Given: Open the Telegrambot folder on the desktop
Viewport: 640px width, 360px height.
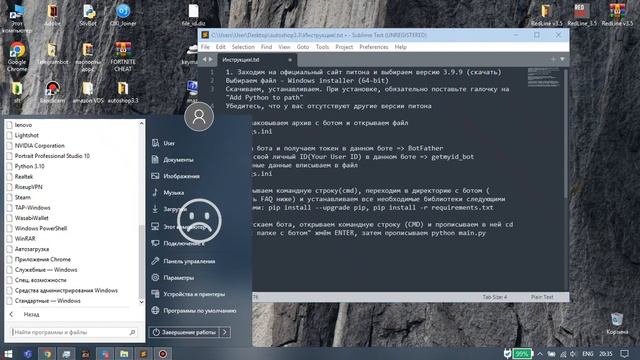Looking at the screenshot, I should tap(52, 54).
